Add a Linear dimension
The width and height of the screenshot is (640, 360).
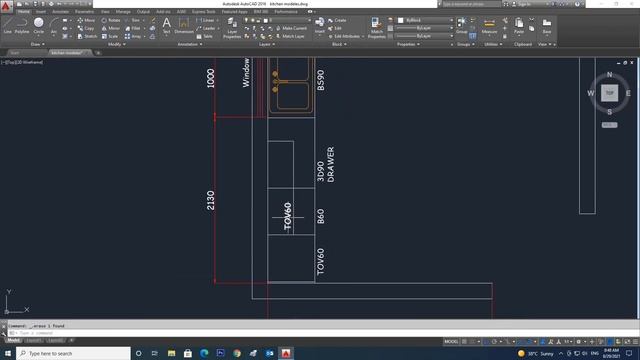(x=205, y=20)
